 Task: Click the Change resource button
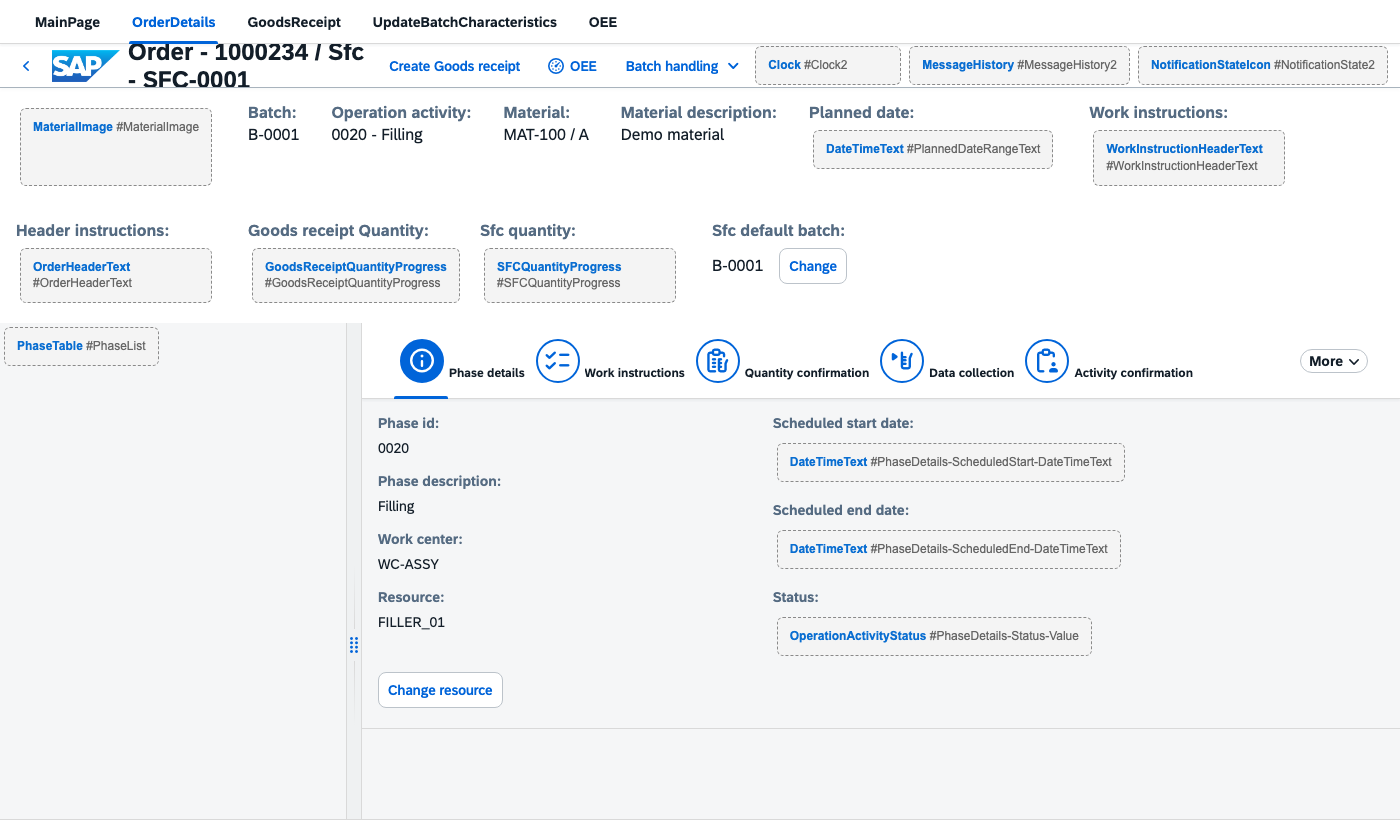point(440,690)
